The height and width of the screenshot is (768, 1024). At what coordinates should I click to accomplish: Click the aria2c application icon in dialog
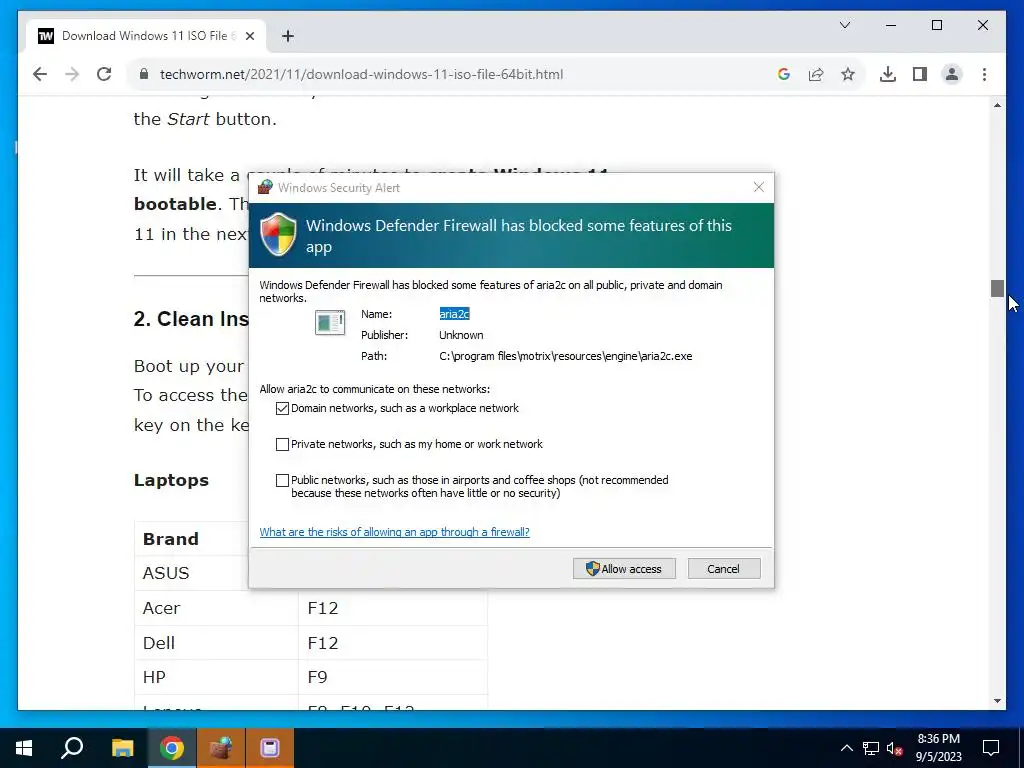[x=330, y=323]
